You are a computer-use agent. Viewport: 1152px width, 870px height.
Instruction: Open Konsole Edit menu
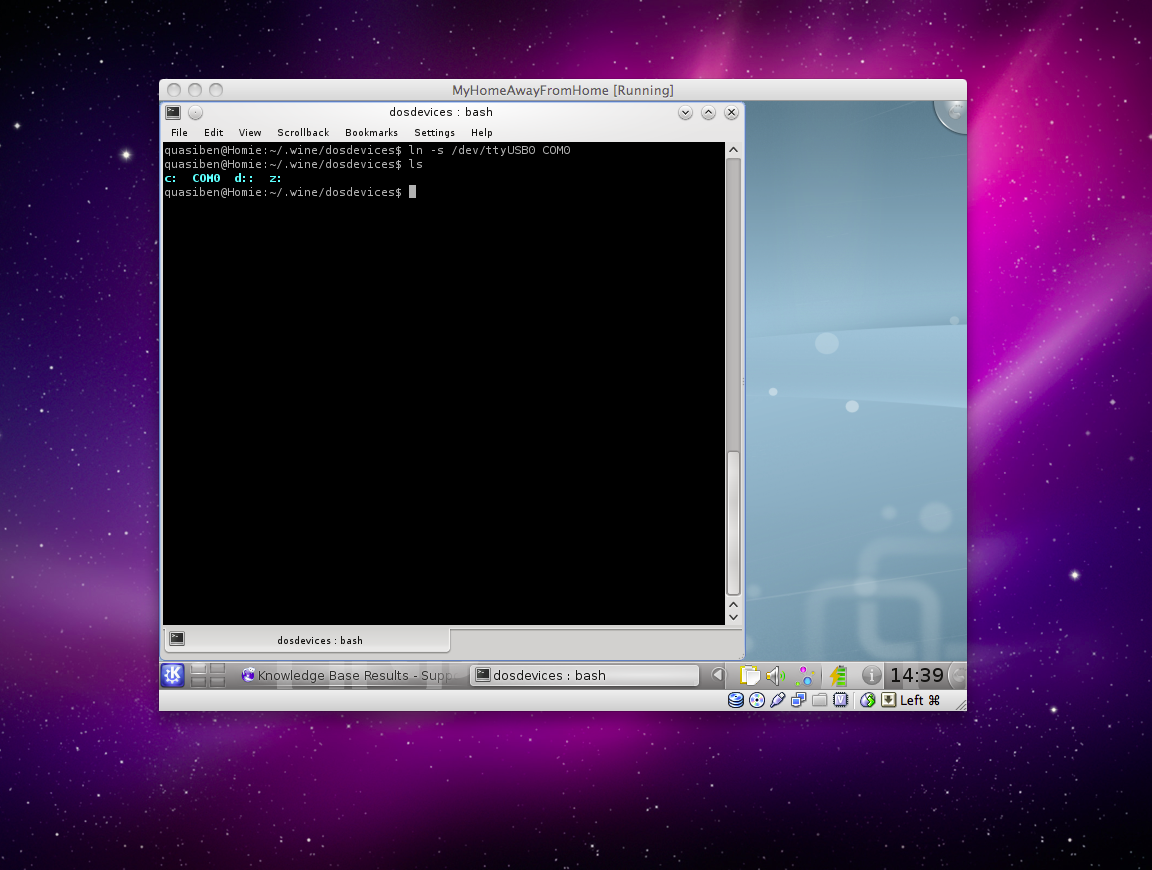[214, 132]
